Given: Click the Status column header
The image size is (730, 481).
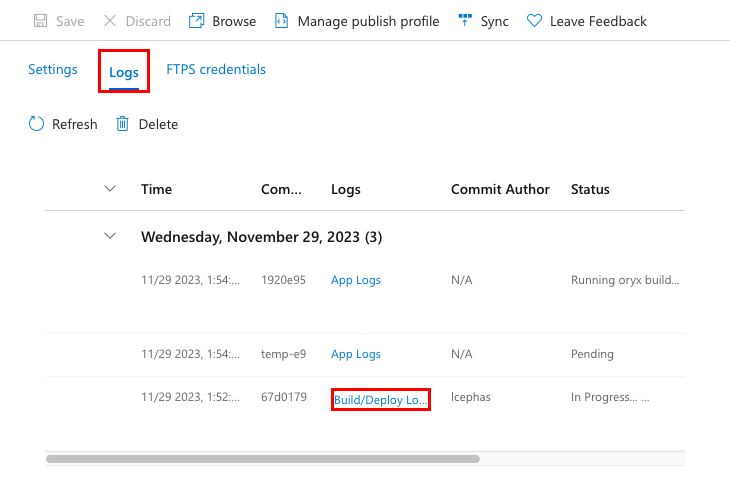Looking at the screenshot, I should [590, 189].
